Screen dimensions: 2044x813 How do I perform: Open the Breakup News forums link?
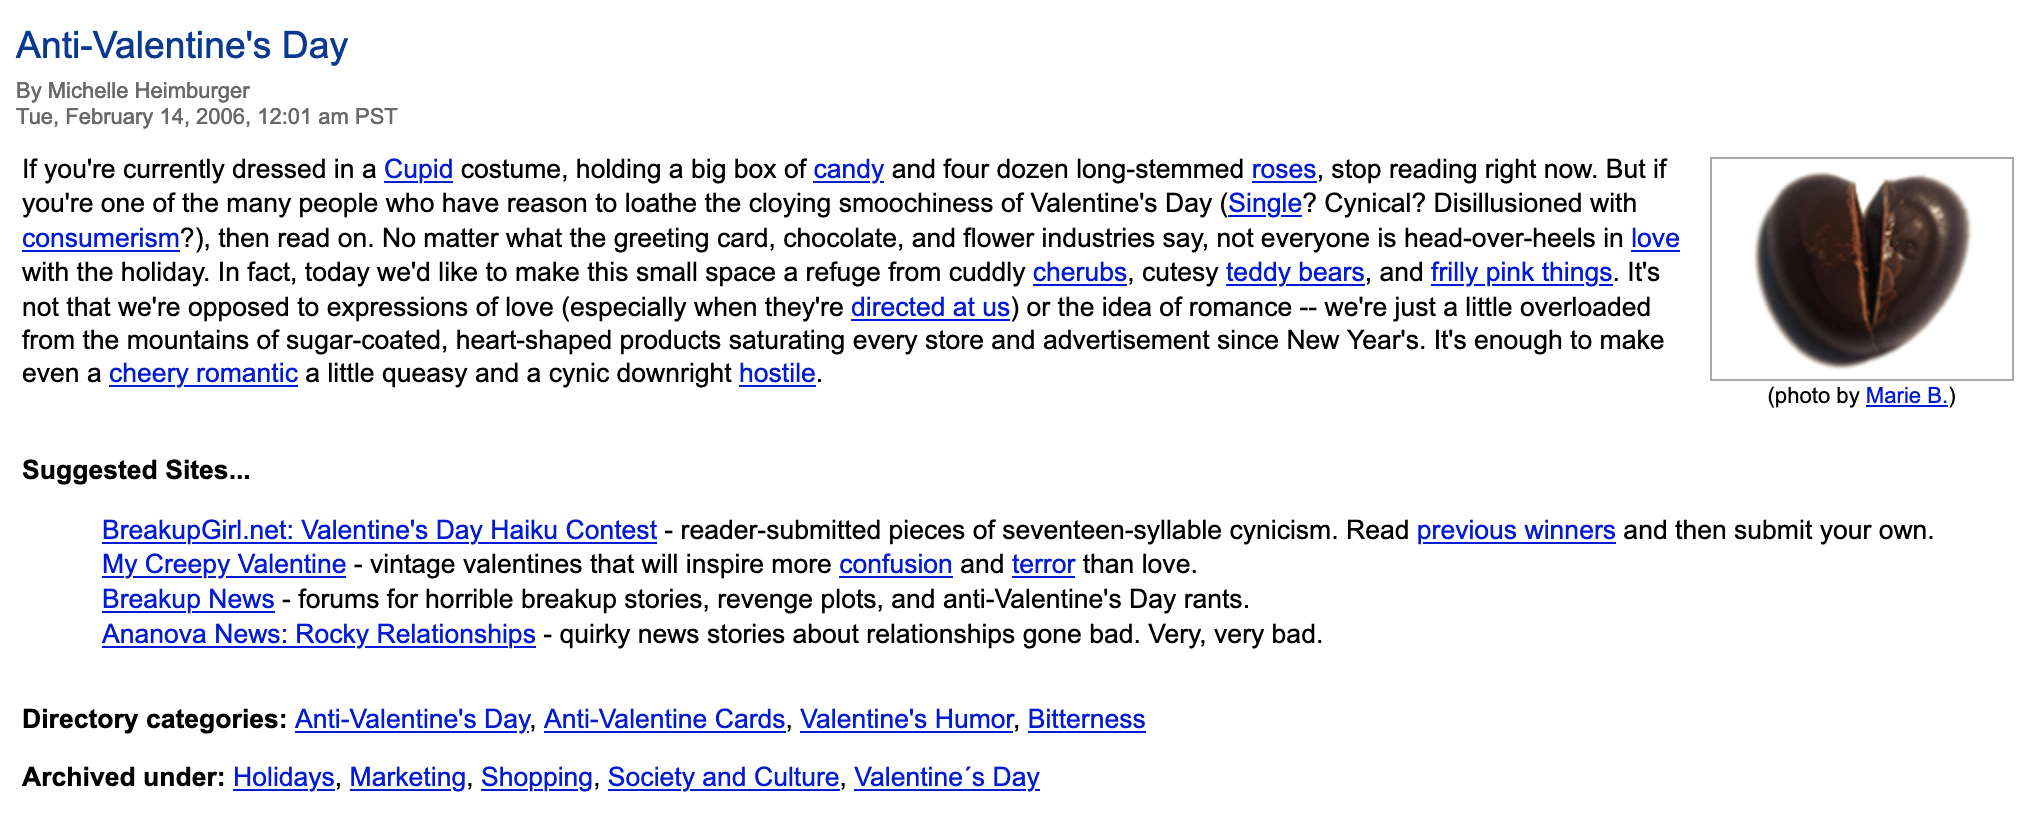[188, 599]
